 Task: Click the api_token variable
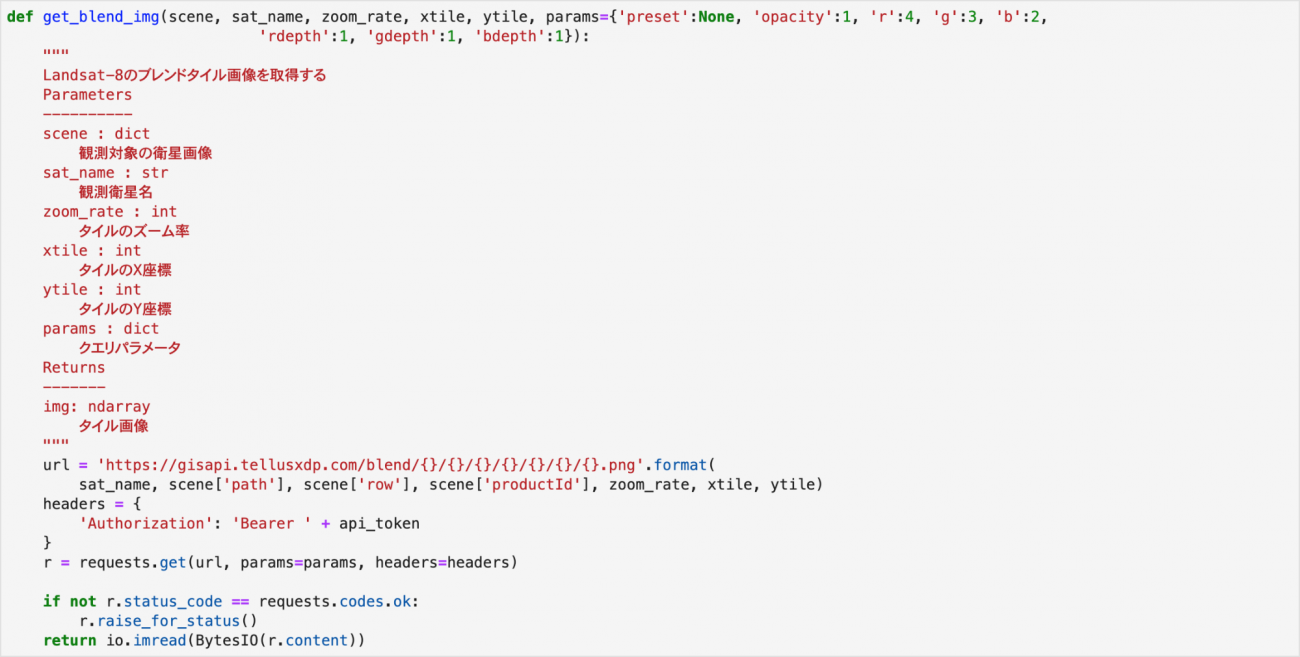coord(379,524)
